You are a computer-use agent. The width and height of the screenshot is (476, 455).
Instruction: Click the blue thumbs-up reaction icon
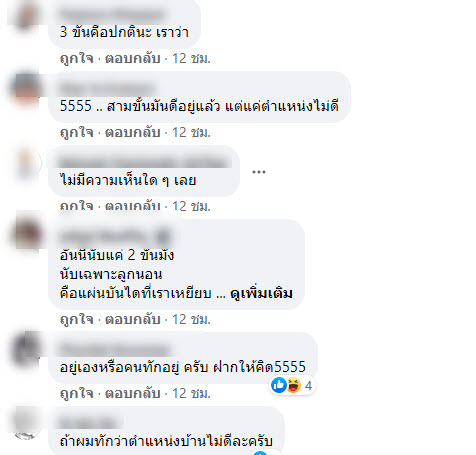[x=279, y=385]
